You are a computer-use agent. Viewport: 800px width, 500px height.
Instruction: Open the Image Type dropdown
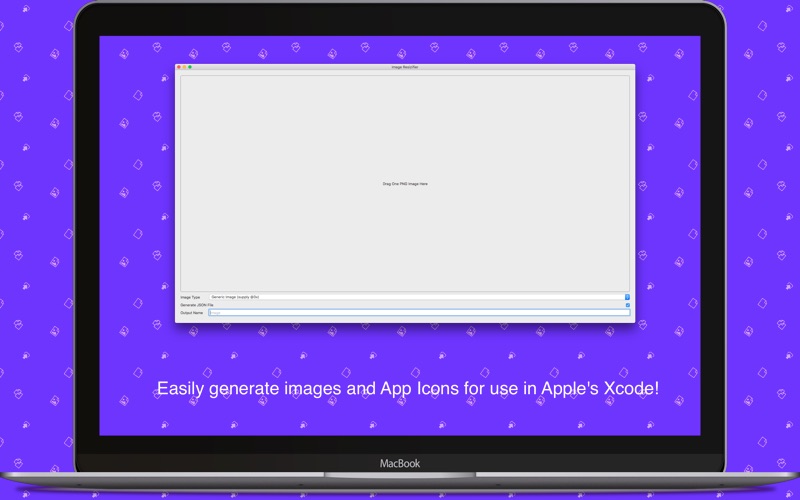tap(419, 297)
